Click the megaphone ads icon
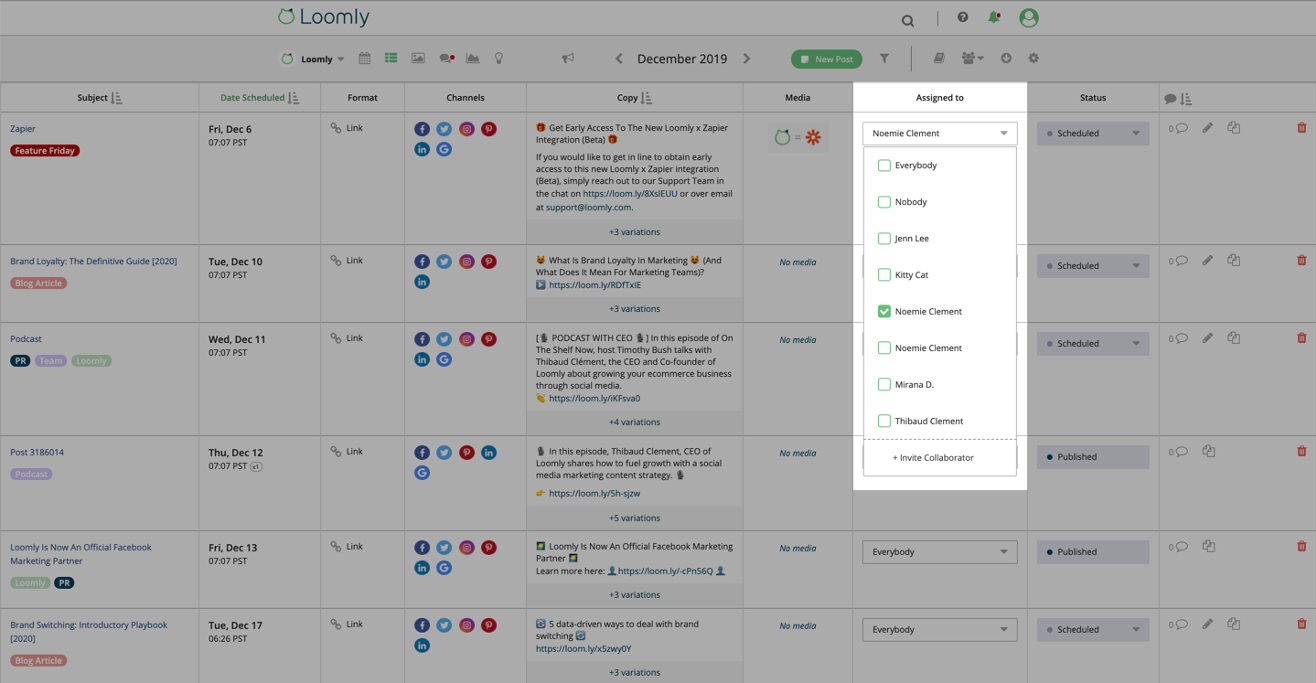 (x=568, y=59)
